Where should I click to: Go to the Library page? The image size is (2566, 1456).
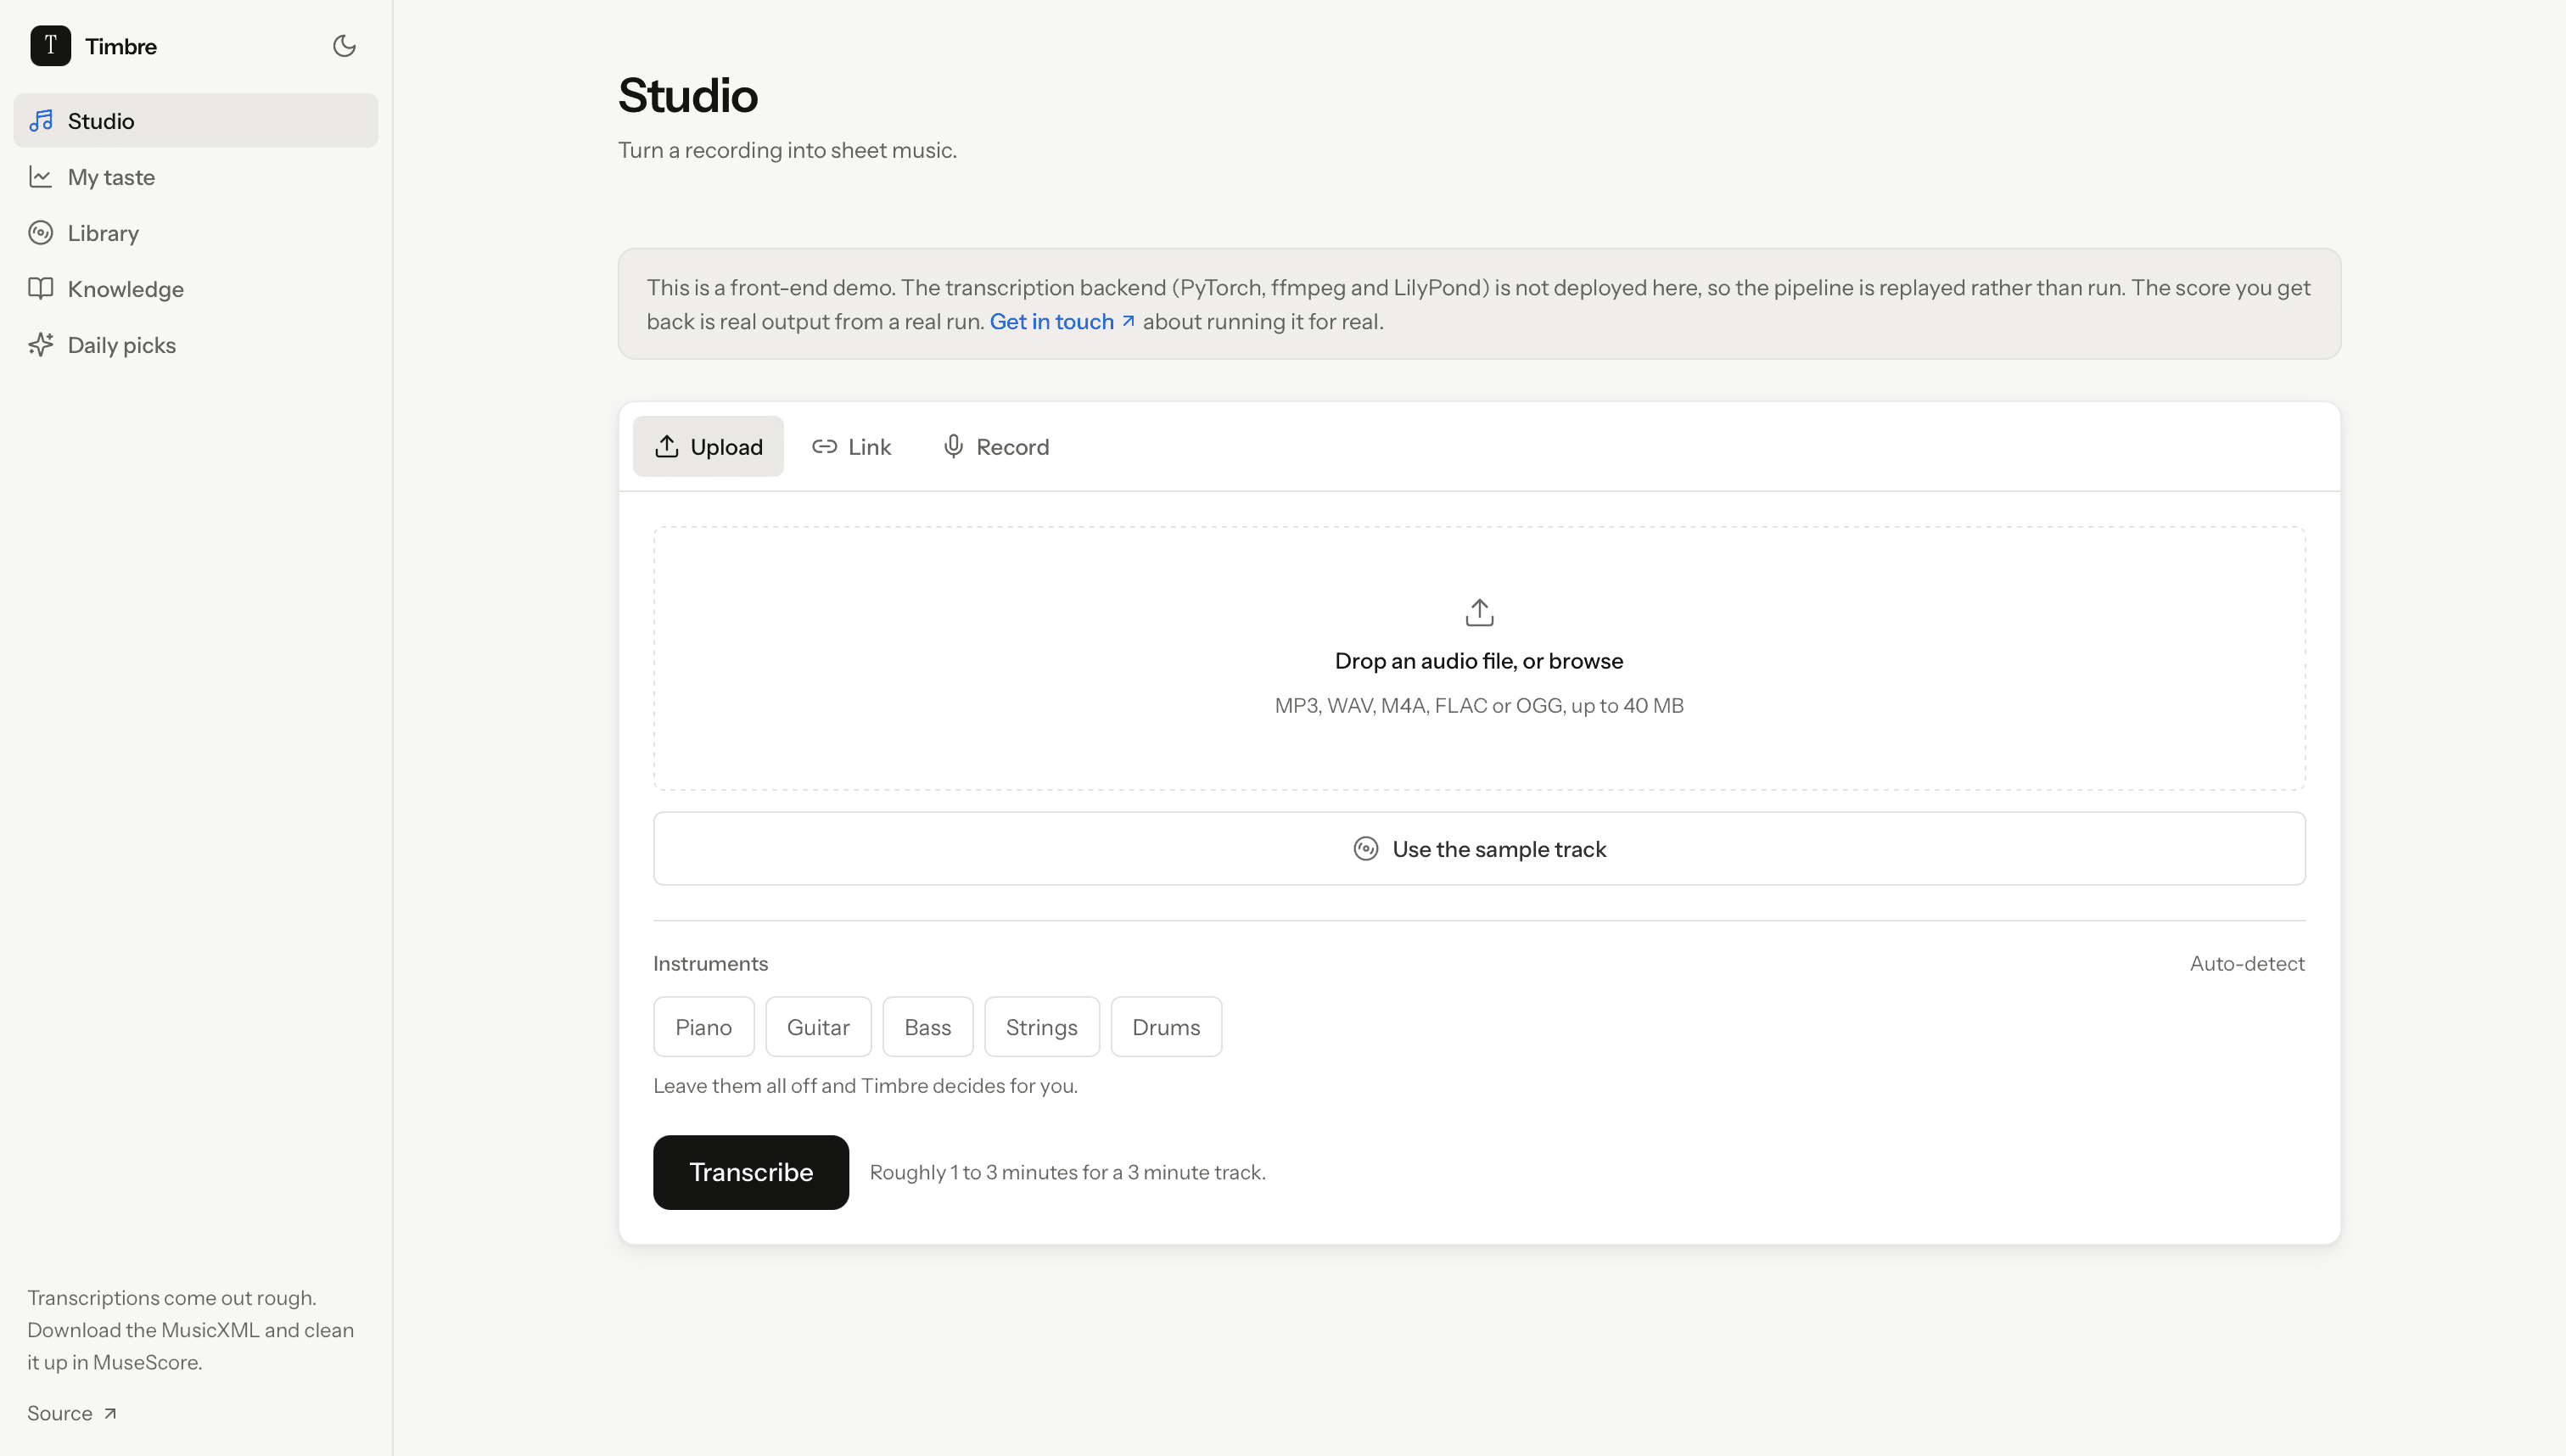tap(196, 233)
